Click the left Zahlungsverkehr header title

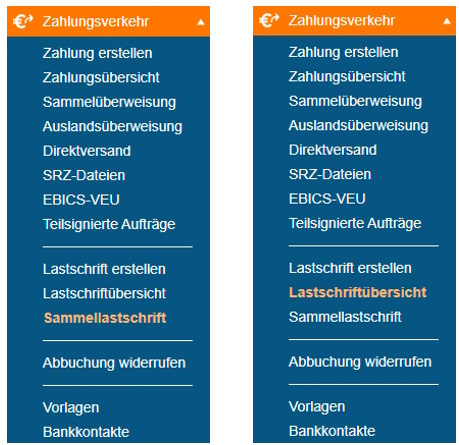click(96, 22)
